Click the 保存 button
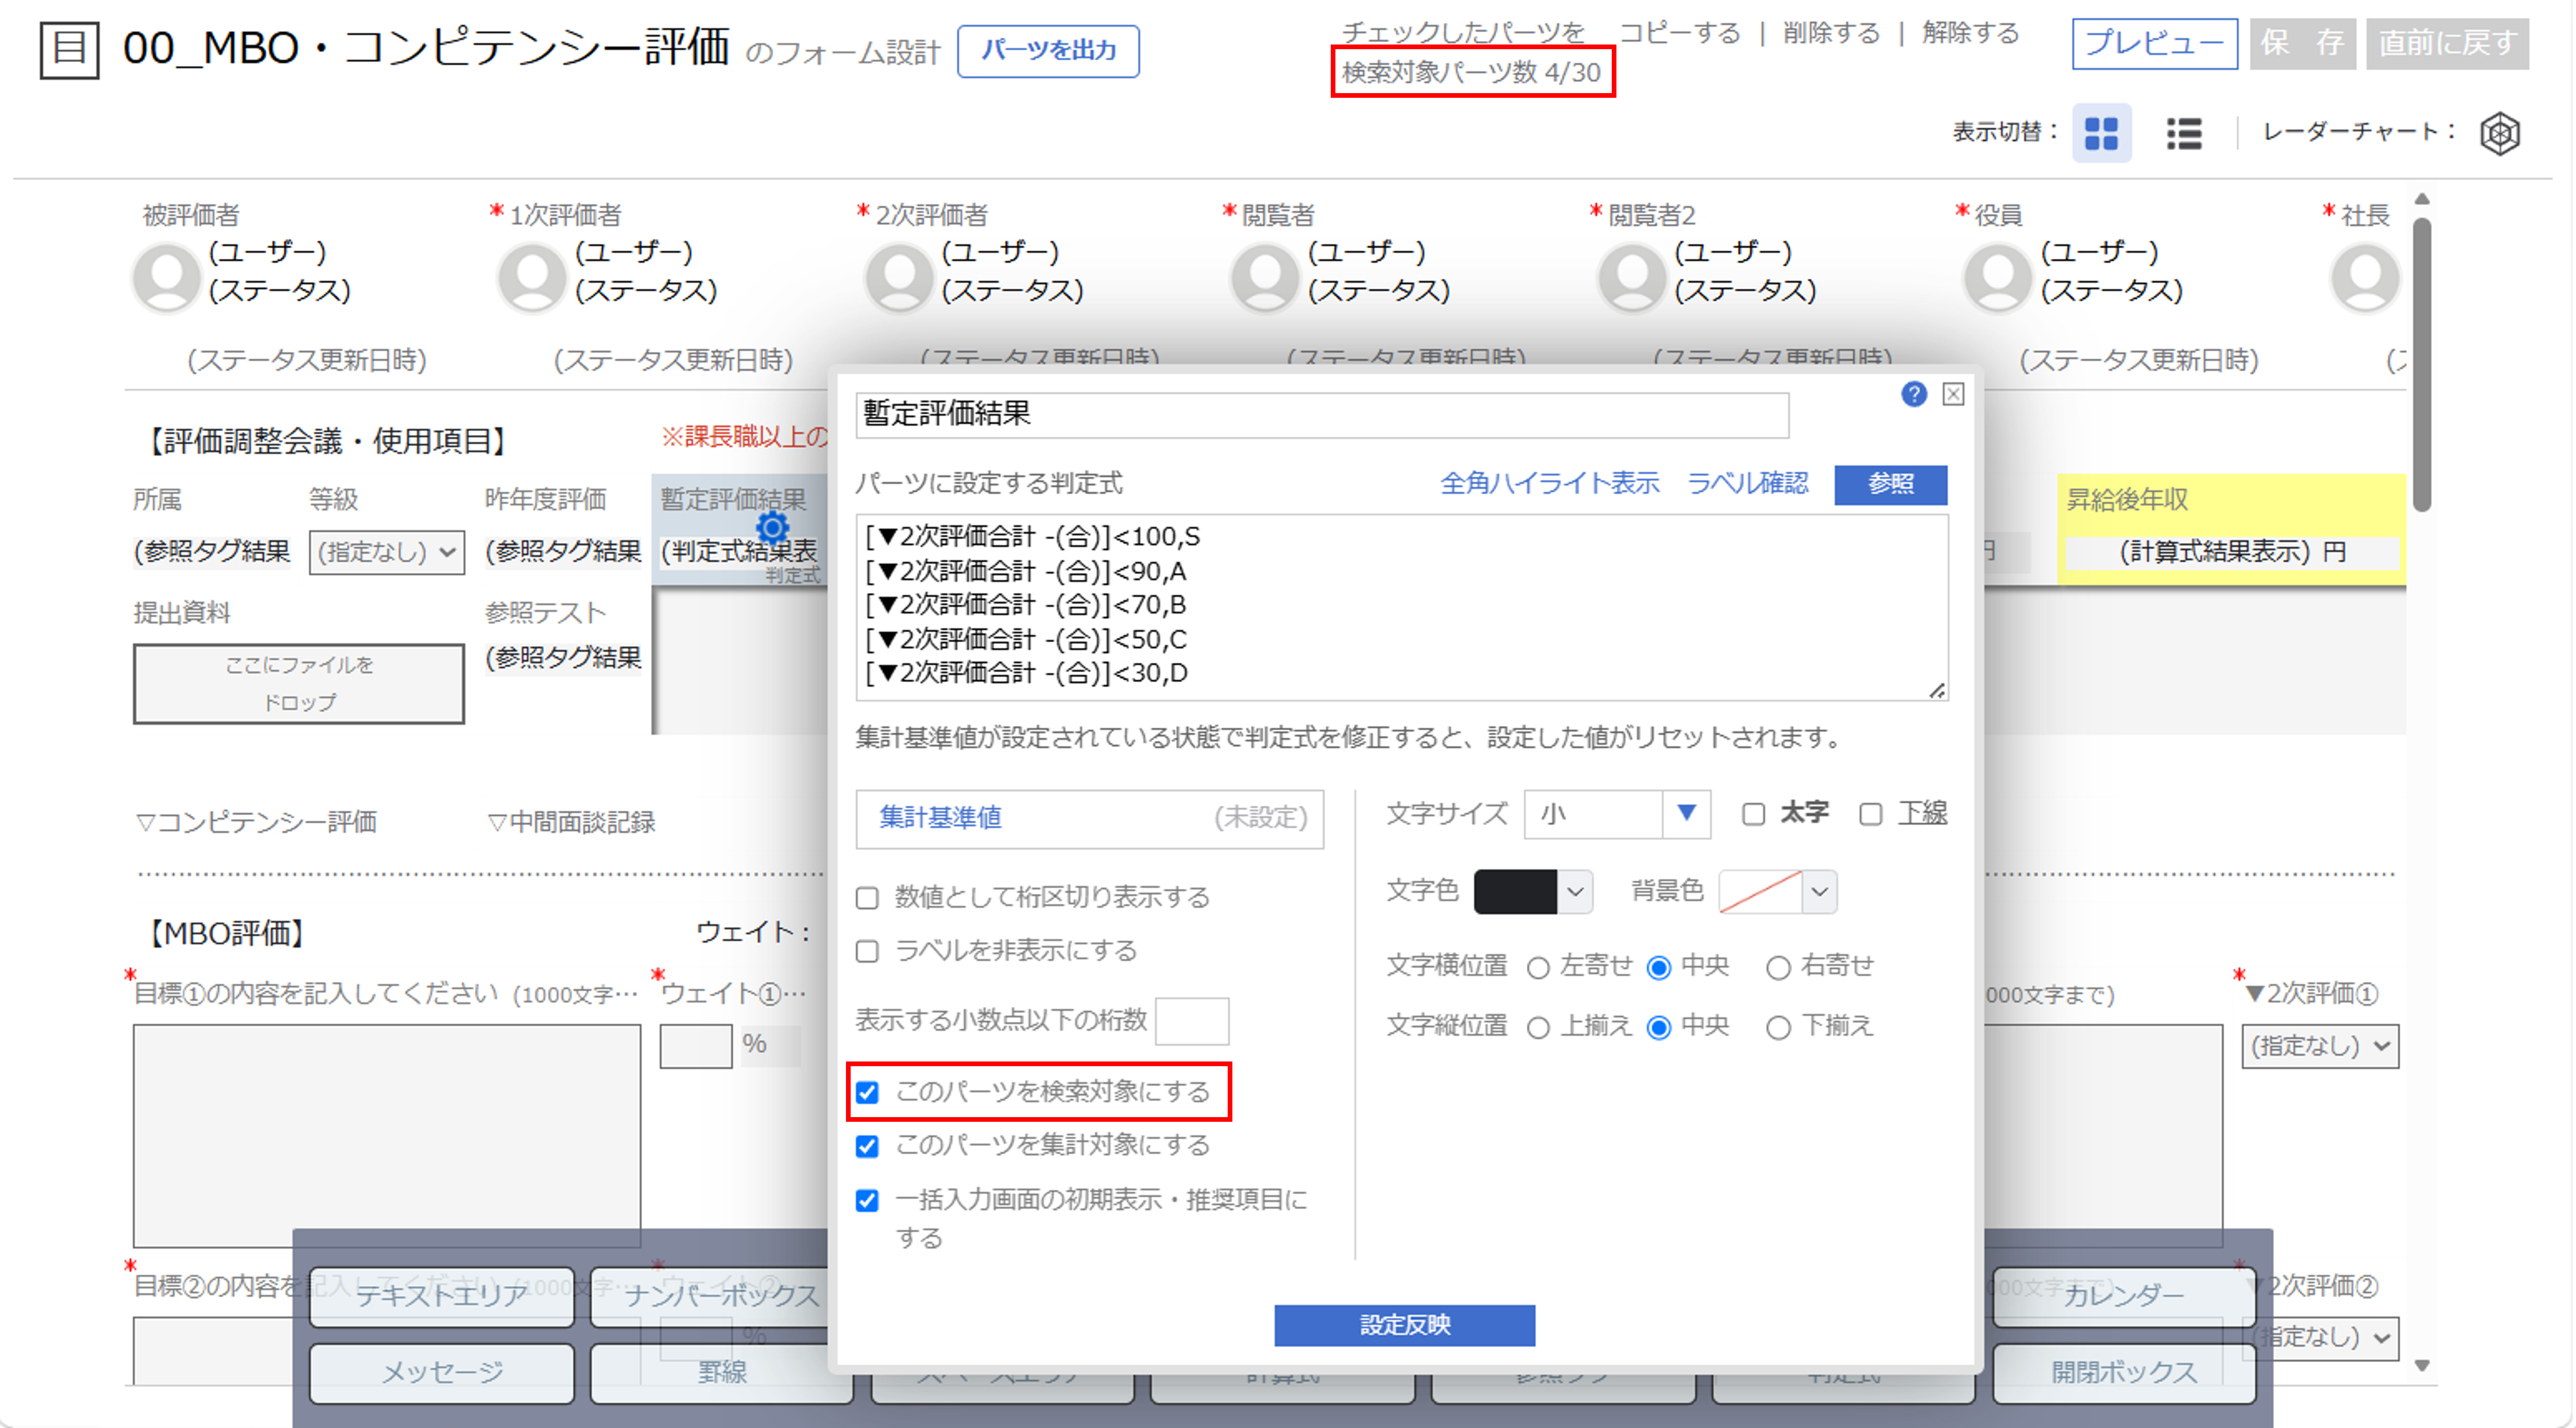Image resolution: width=2576 pixels, height=1428 pixels. coord(2303,43)
